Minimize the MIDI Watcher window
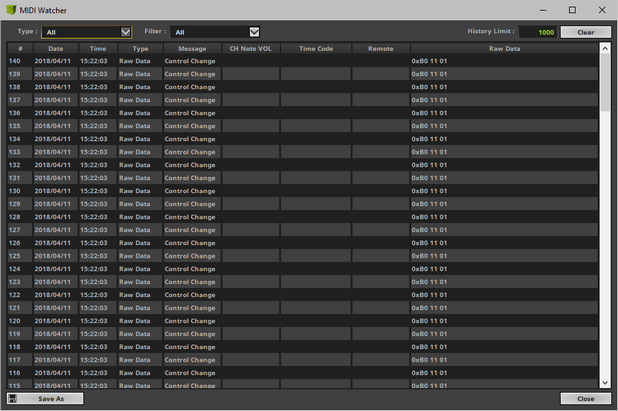The height and width of the screenshot is (411, 618). [x=543, y=10]
